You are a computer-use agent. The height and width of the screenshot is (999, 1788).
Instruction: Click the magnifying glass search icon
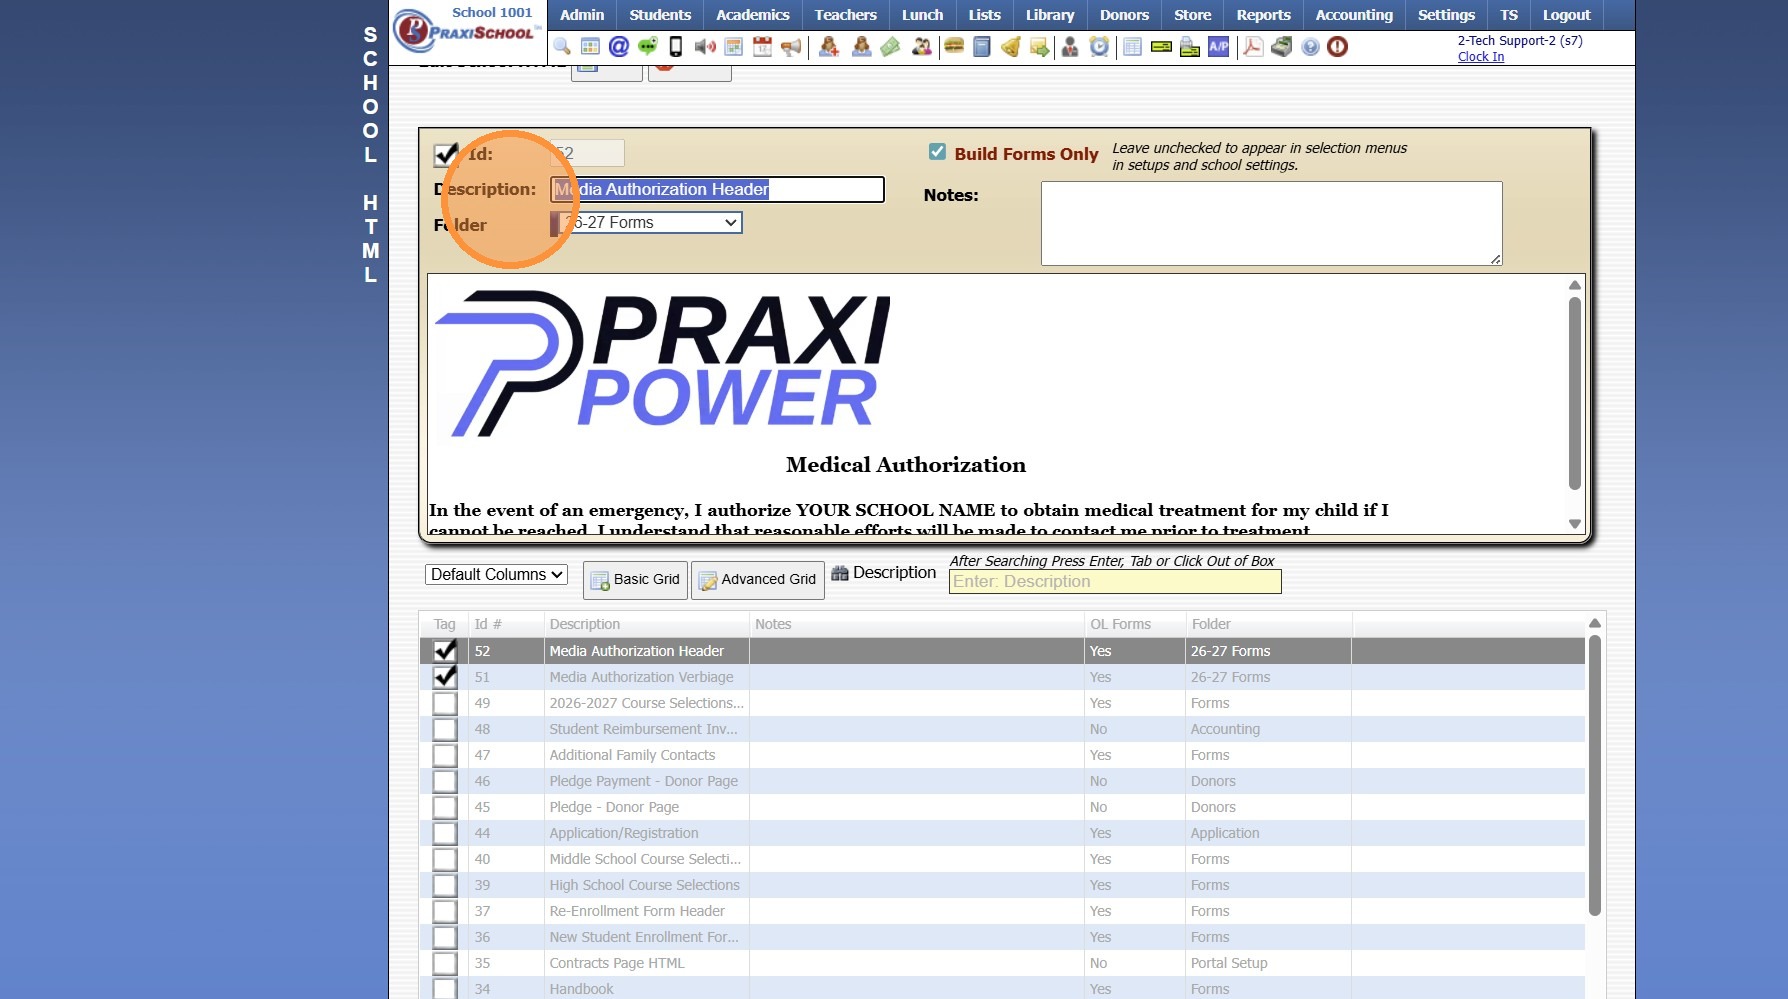click(562, 47)
